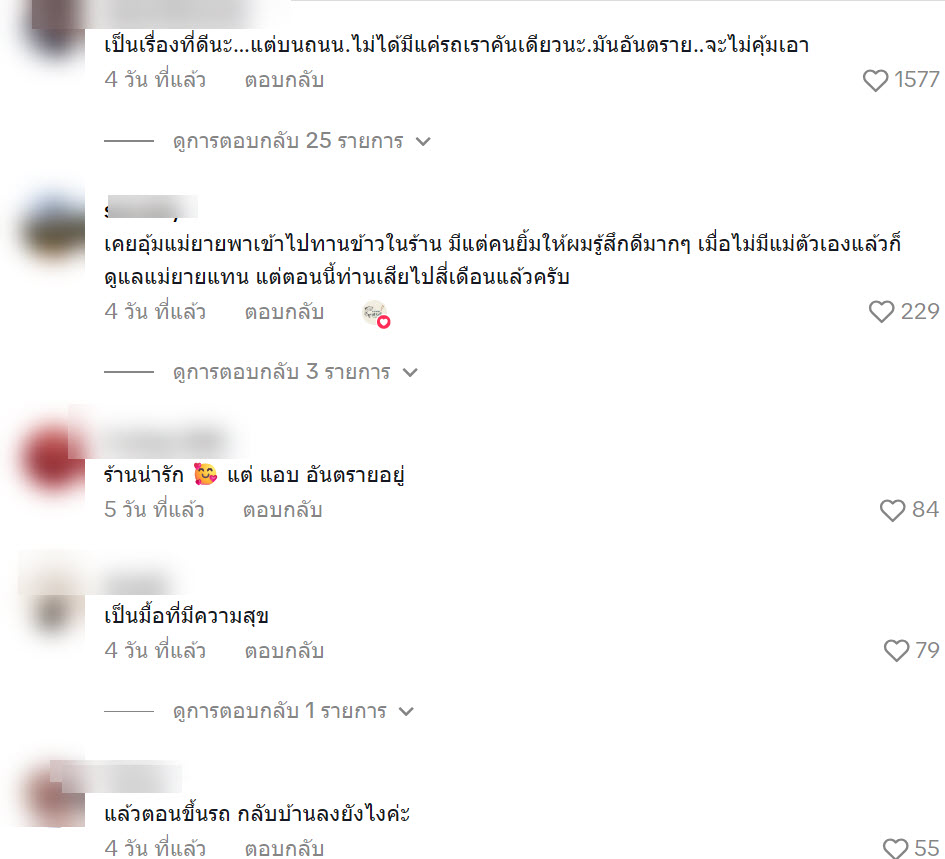The height and width of the screenshot is (859, 945).
Task: Reply to the mother-in-law comment
Action: click(284, 312)
